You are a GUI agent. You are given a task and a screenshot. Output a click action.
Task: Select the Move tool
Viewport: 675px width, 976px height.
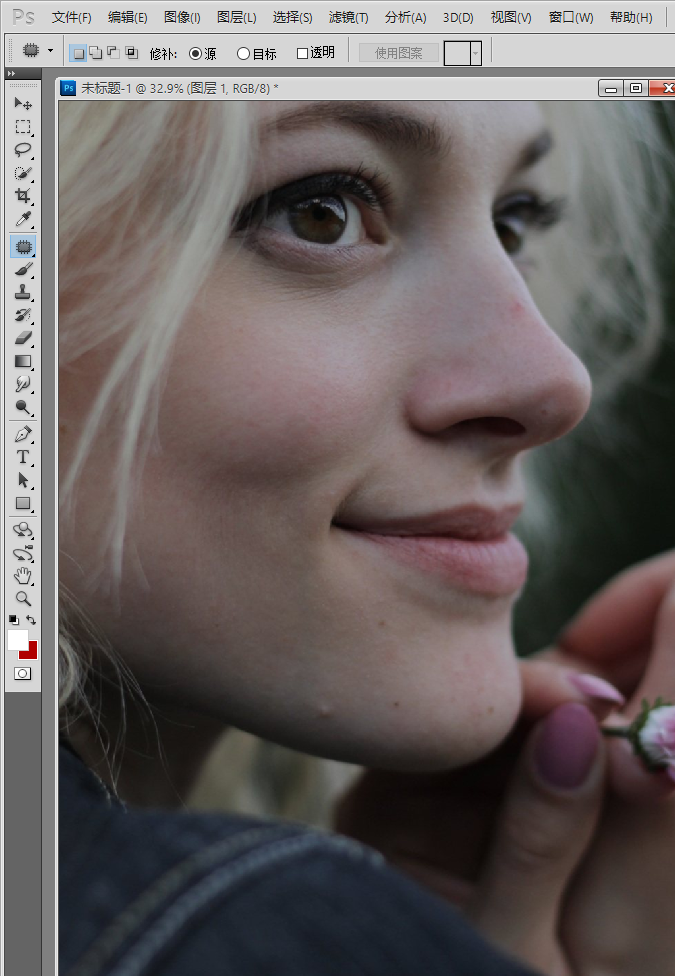point(23,103)
